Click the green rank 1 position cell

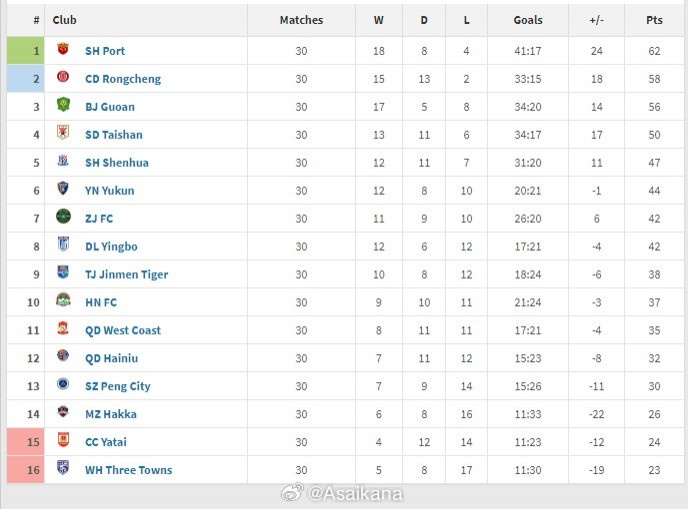(27, 50)
